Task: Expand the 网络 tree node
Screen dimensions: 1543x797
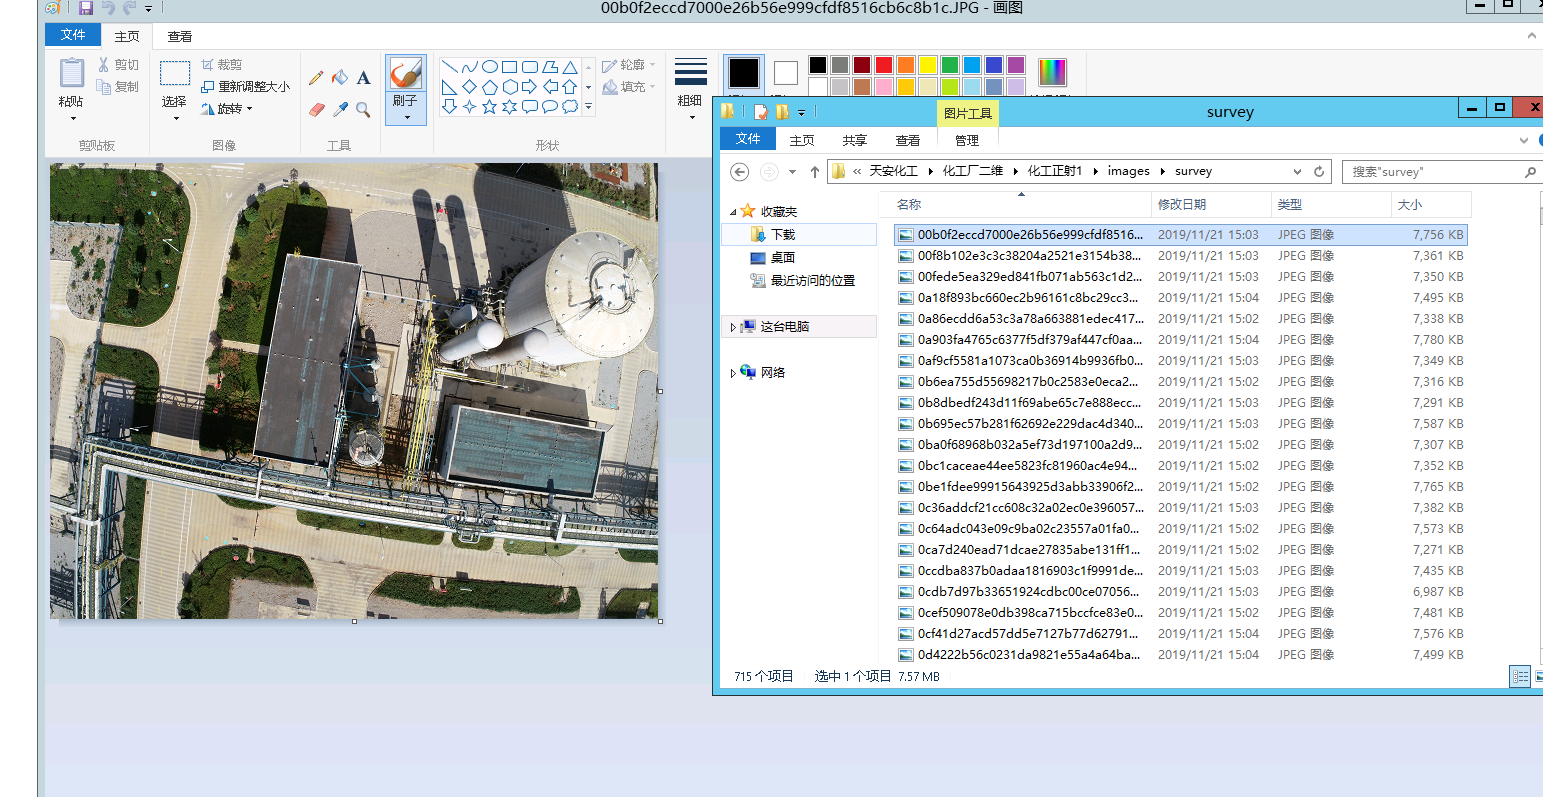Action: tap(733, 373)
